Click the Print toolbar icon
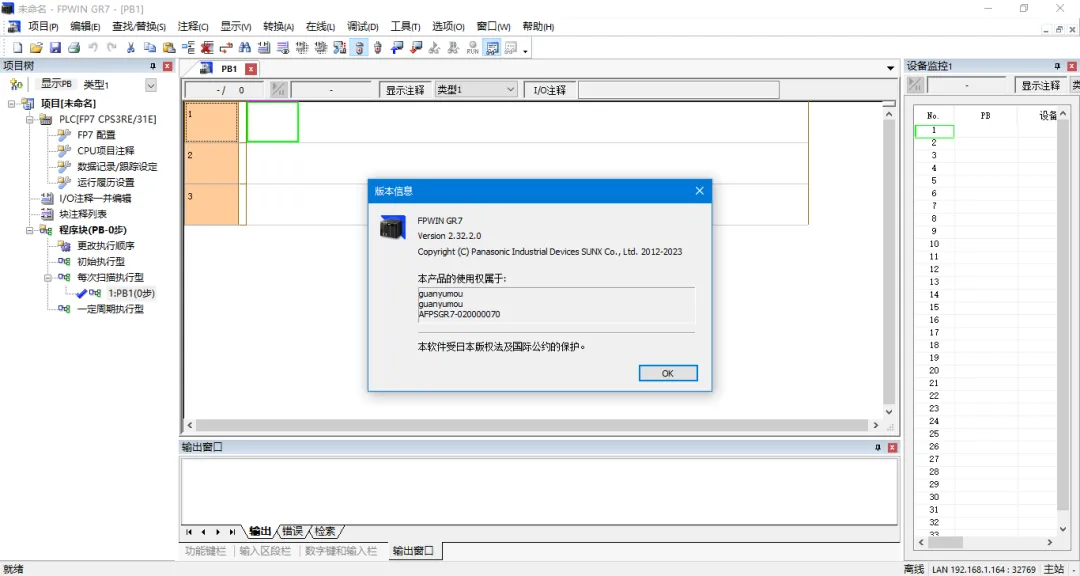Image resolution: width=1080 pixels, height=576 pixels. pyautogui.click(x=74, y=48)
